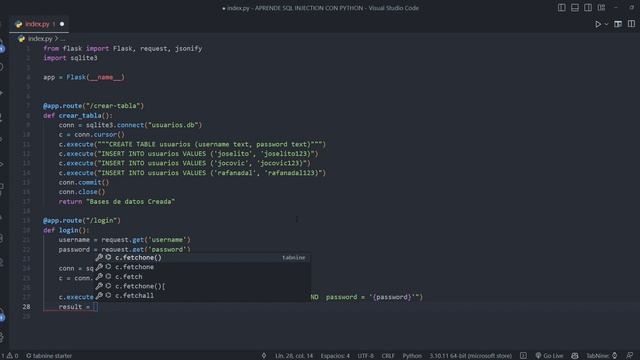
Task: Click the window title text at the top
Action: [x=320, y=8]
